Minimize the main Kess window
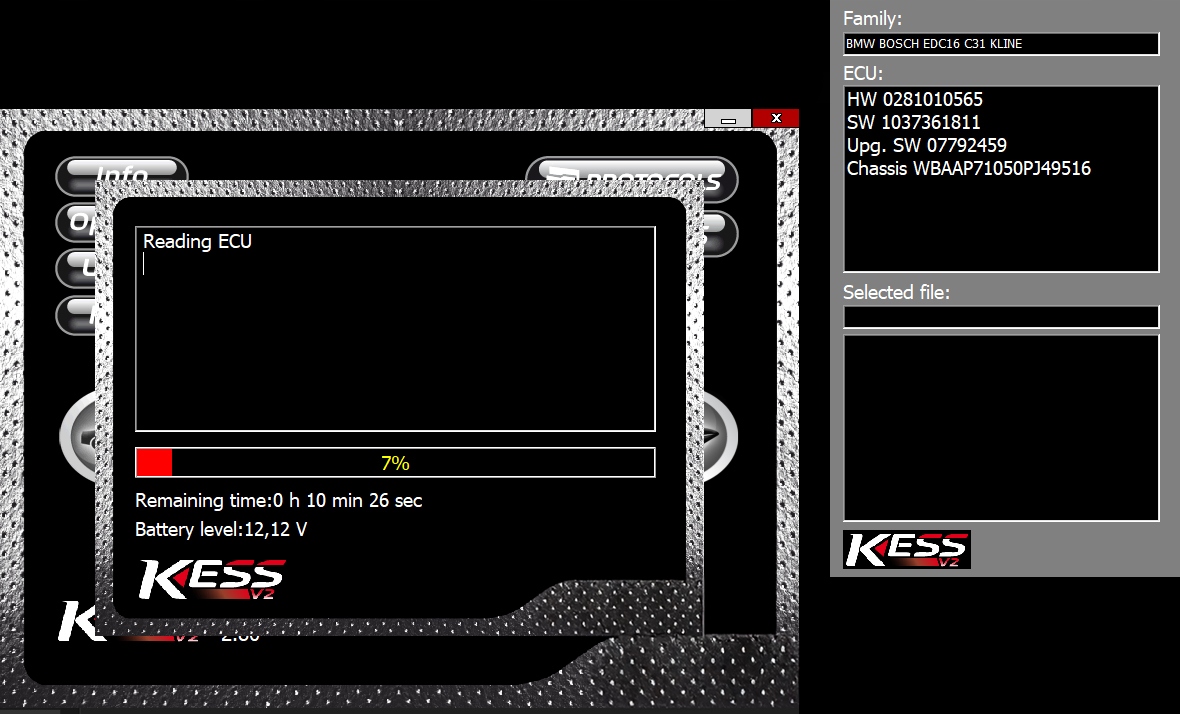This screenshot has height=714, width=1180. (728, 118)
